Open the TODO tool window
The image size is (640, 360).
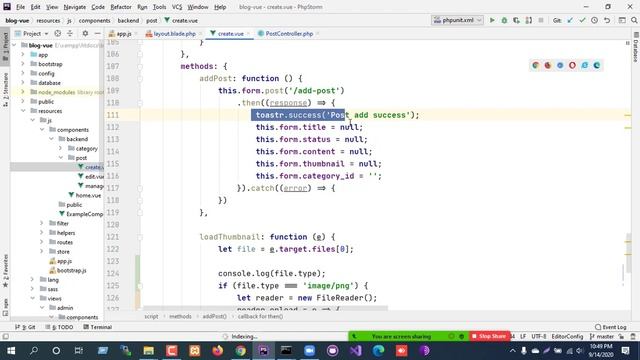pyautogui.click(x=59, y=327)
